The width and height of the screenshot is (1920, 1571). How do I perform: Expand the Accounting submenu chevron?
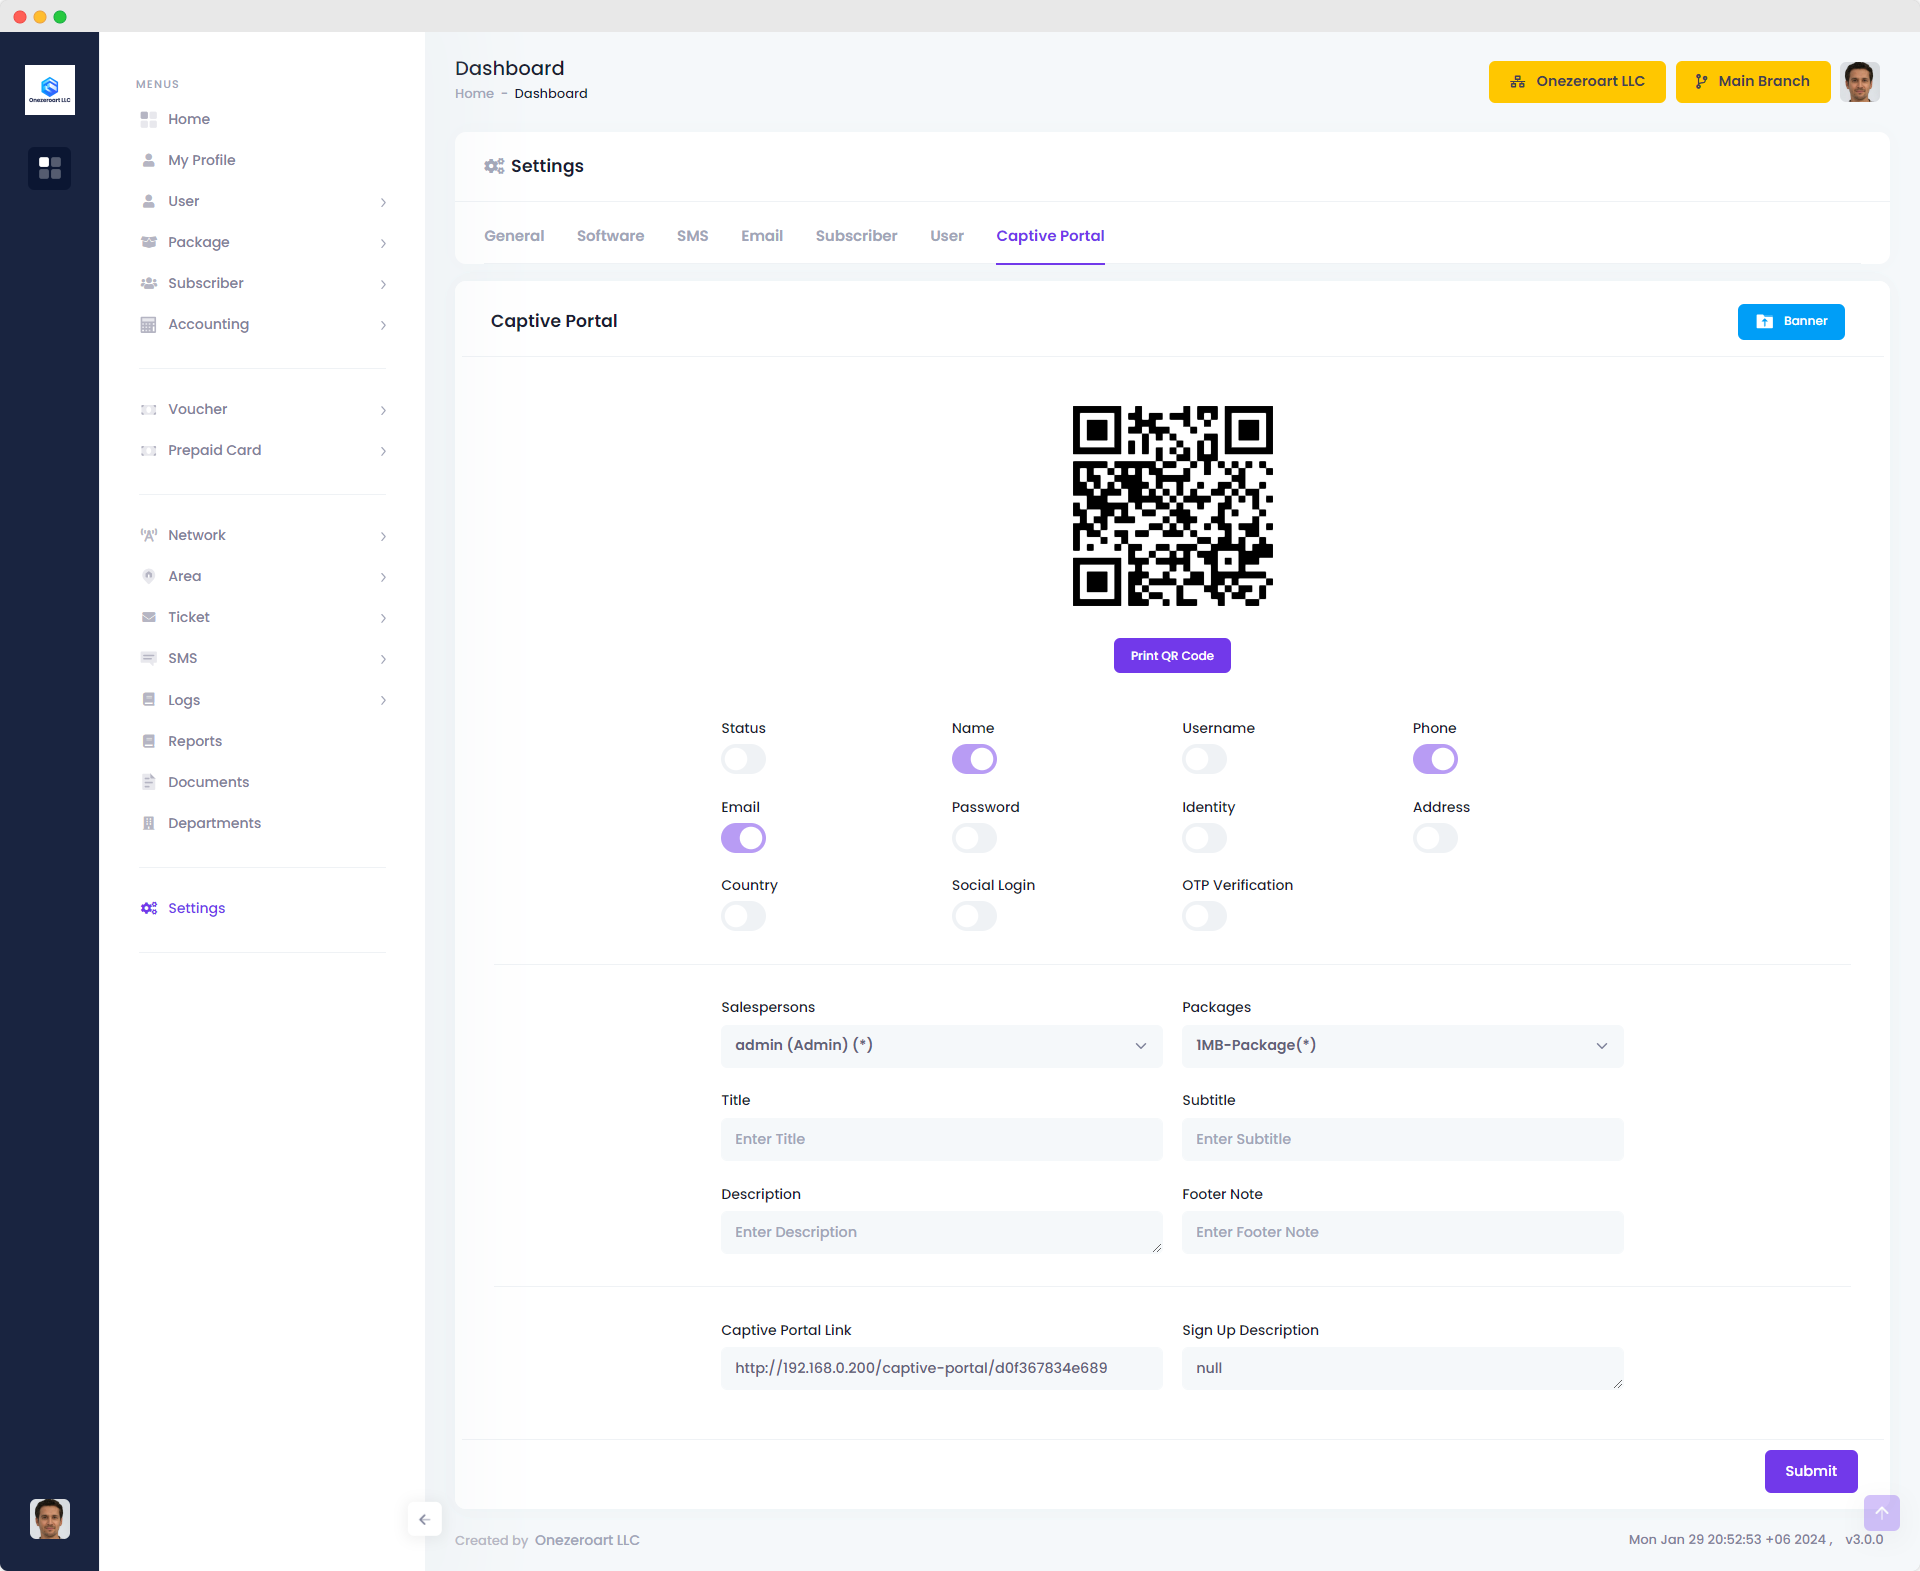point(383,325)
